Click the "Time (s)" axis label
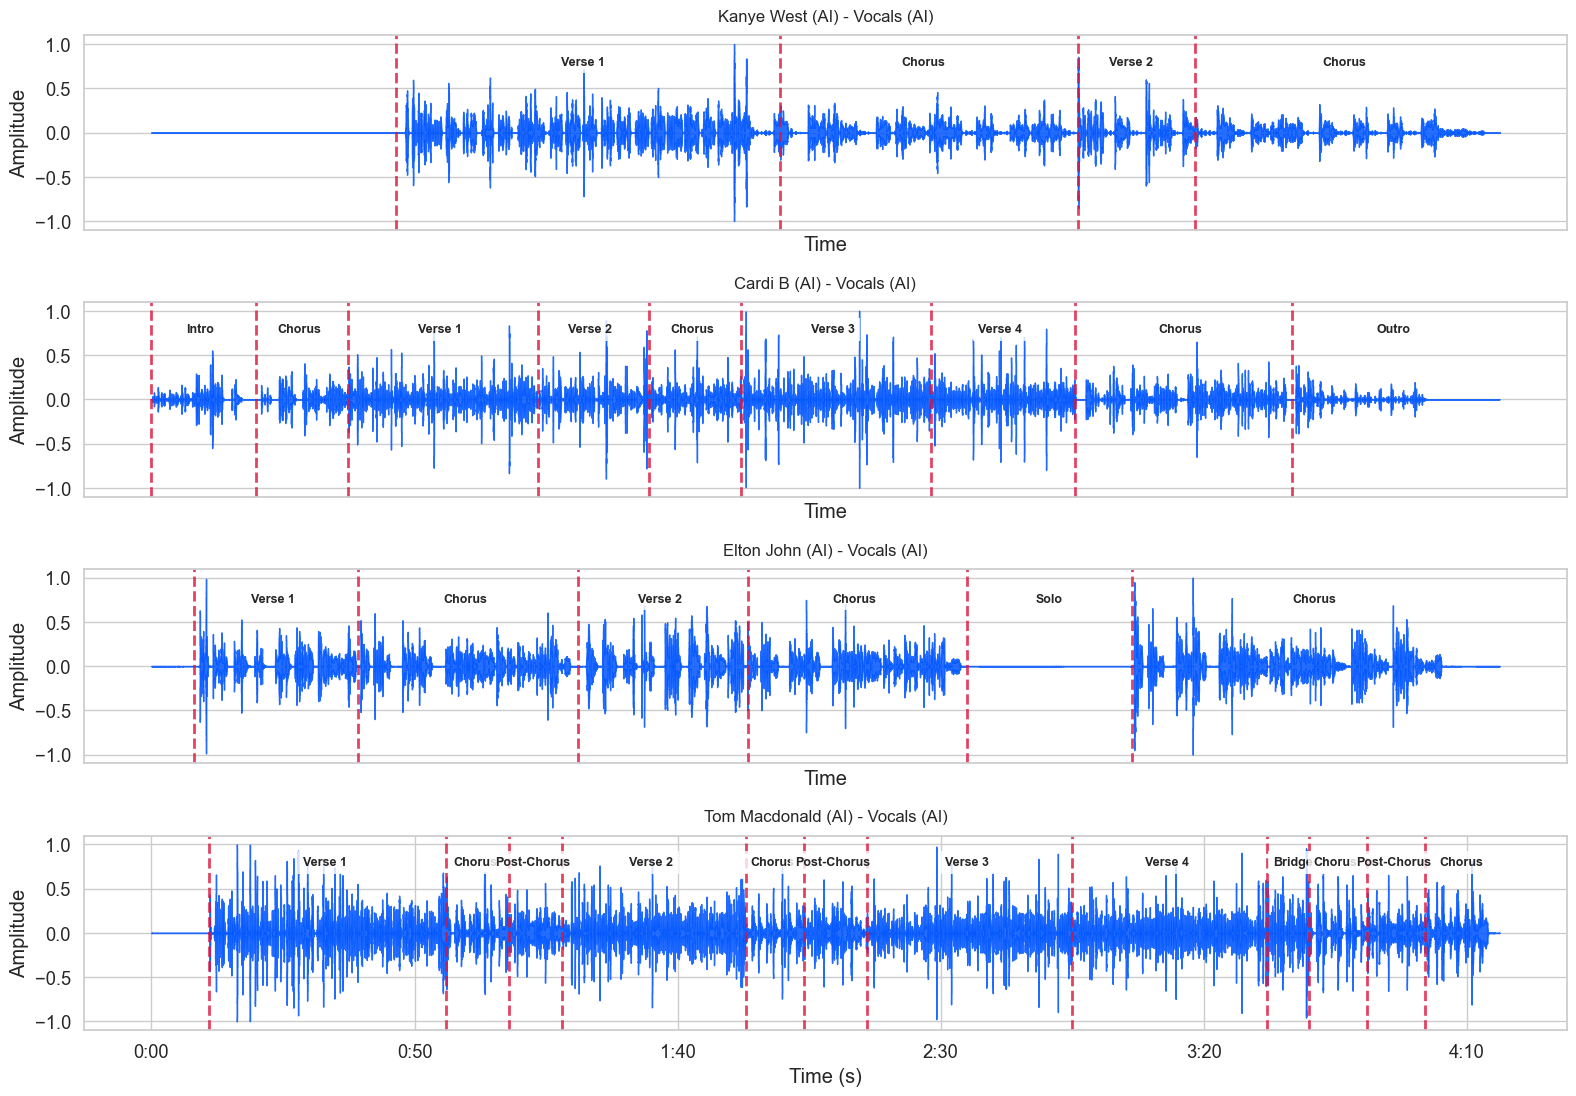1576x1096 pixels. pyautogui.click(x=825, y=1077)
